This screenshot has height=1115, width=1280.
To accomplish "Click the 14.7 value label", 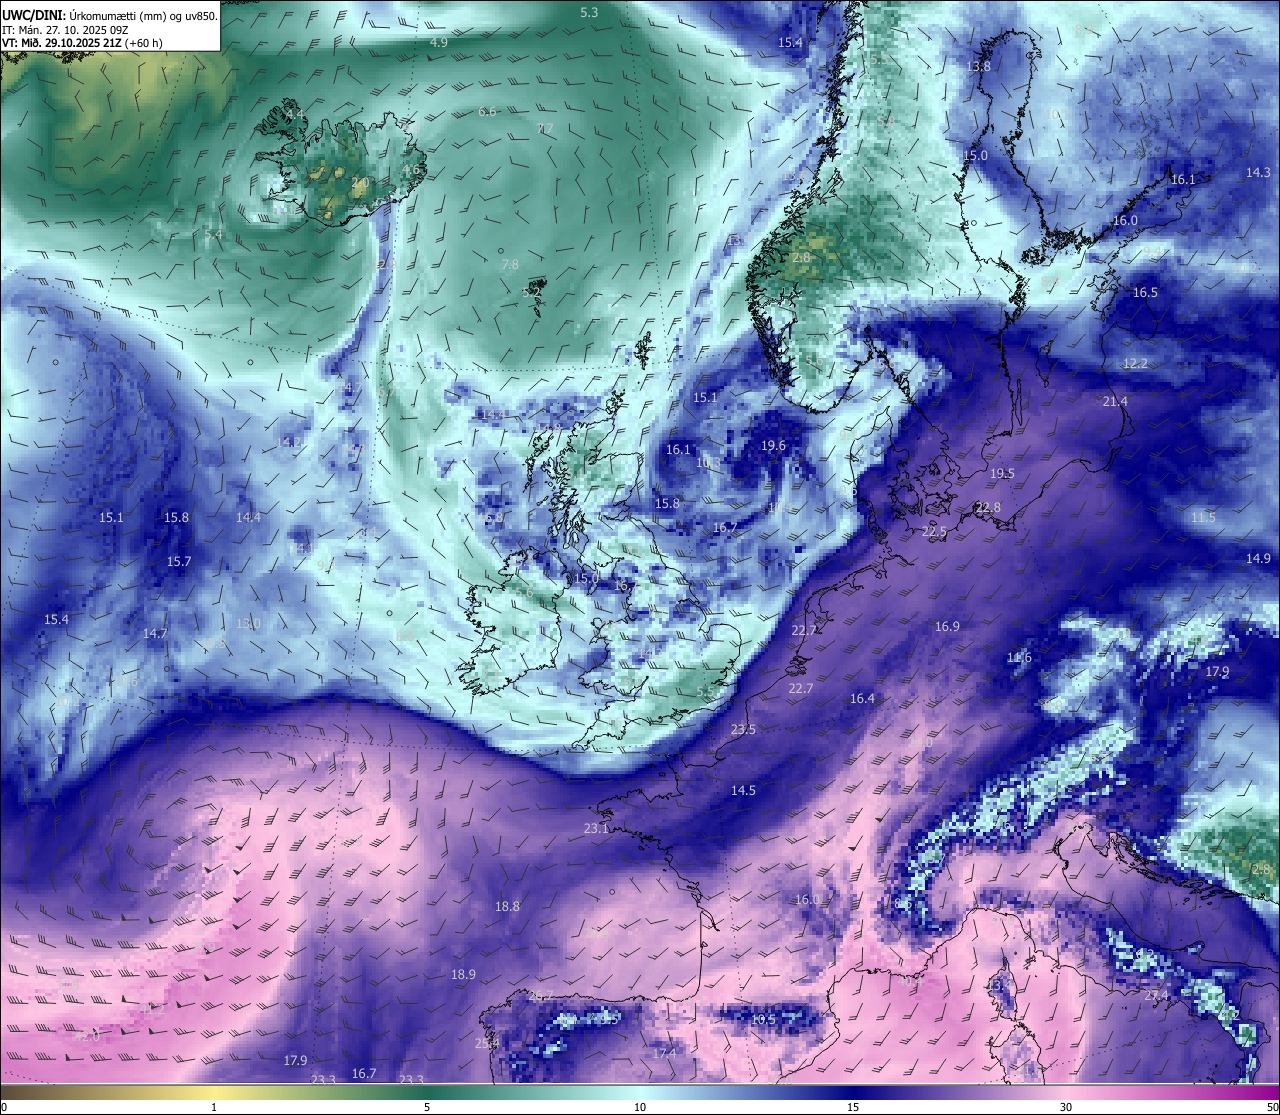I will 155,633.
